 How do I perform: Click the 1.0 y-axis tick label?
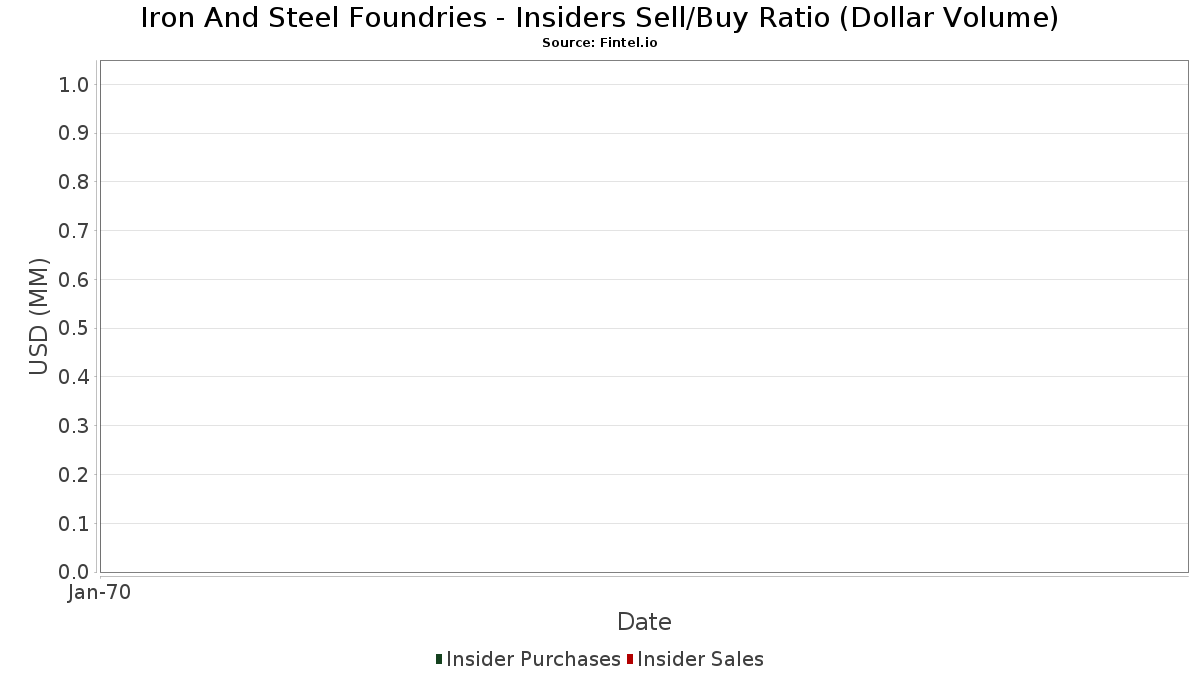click(75, 84)
